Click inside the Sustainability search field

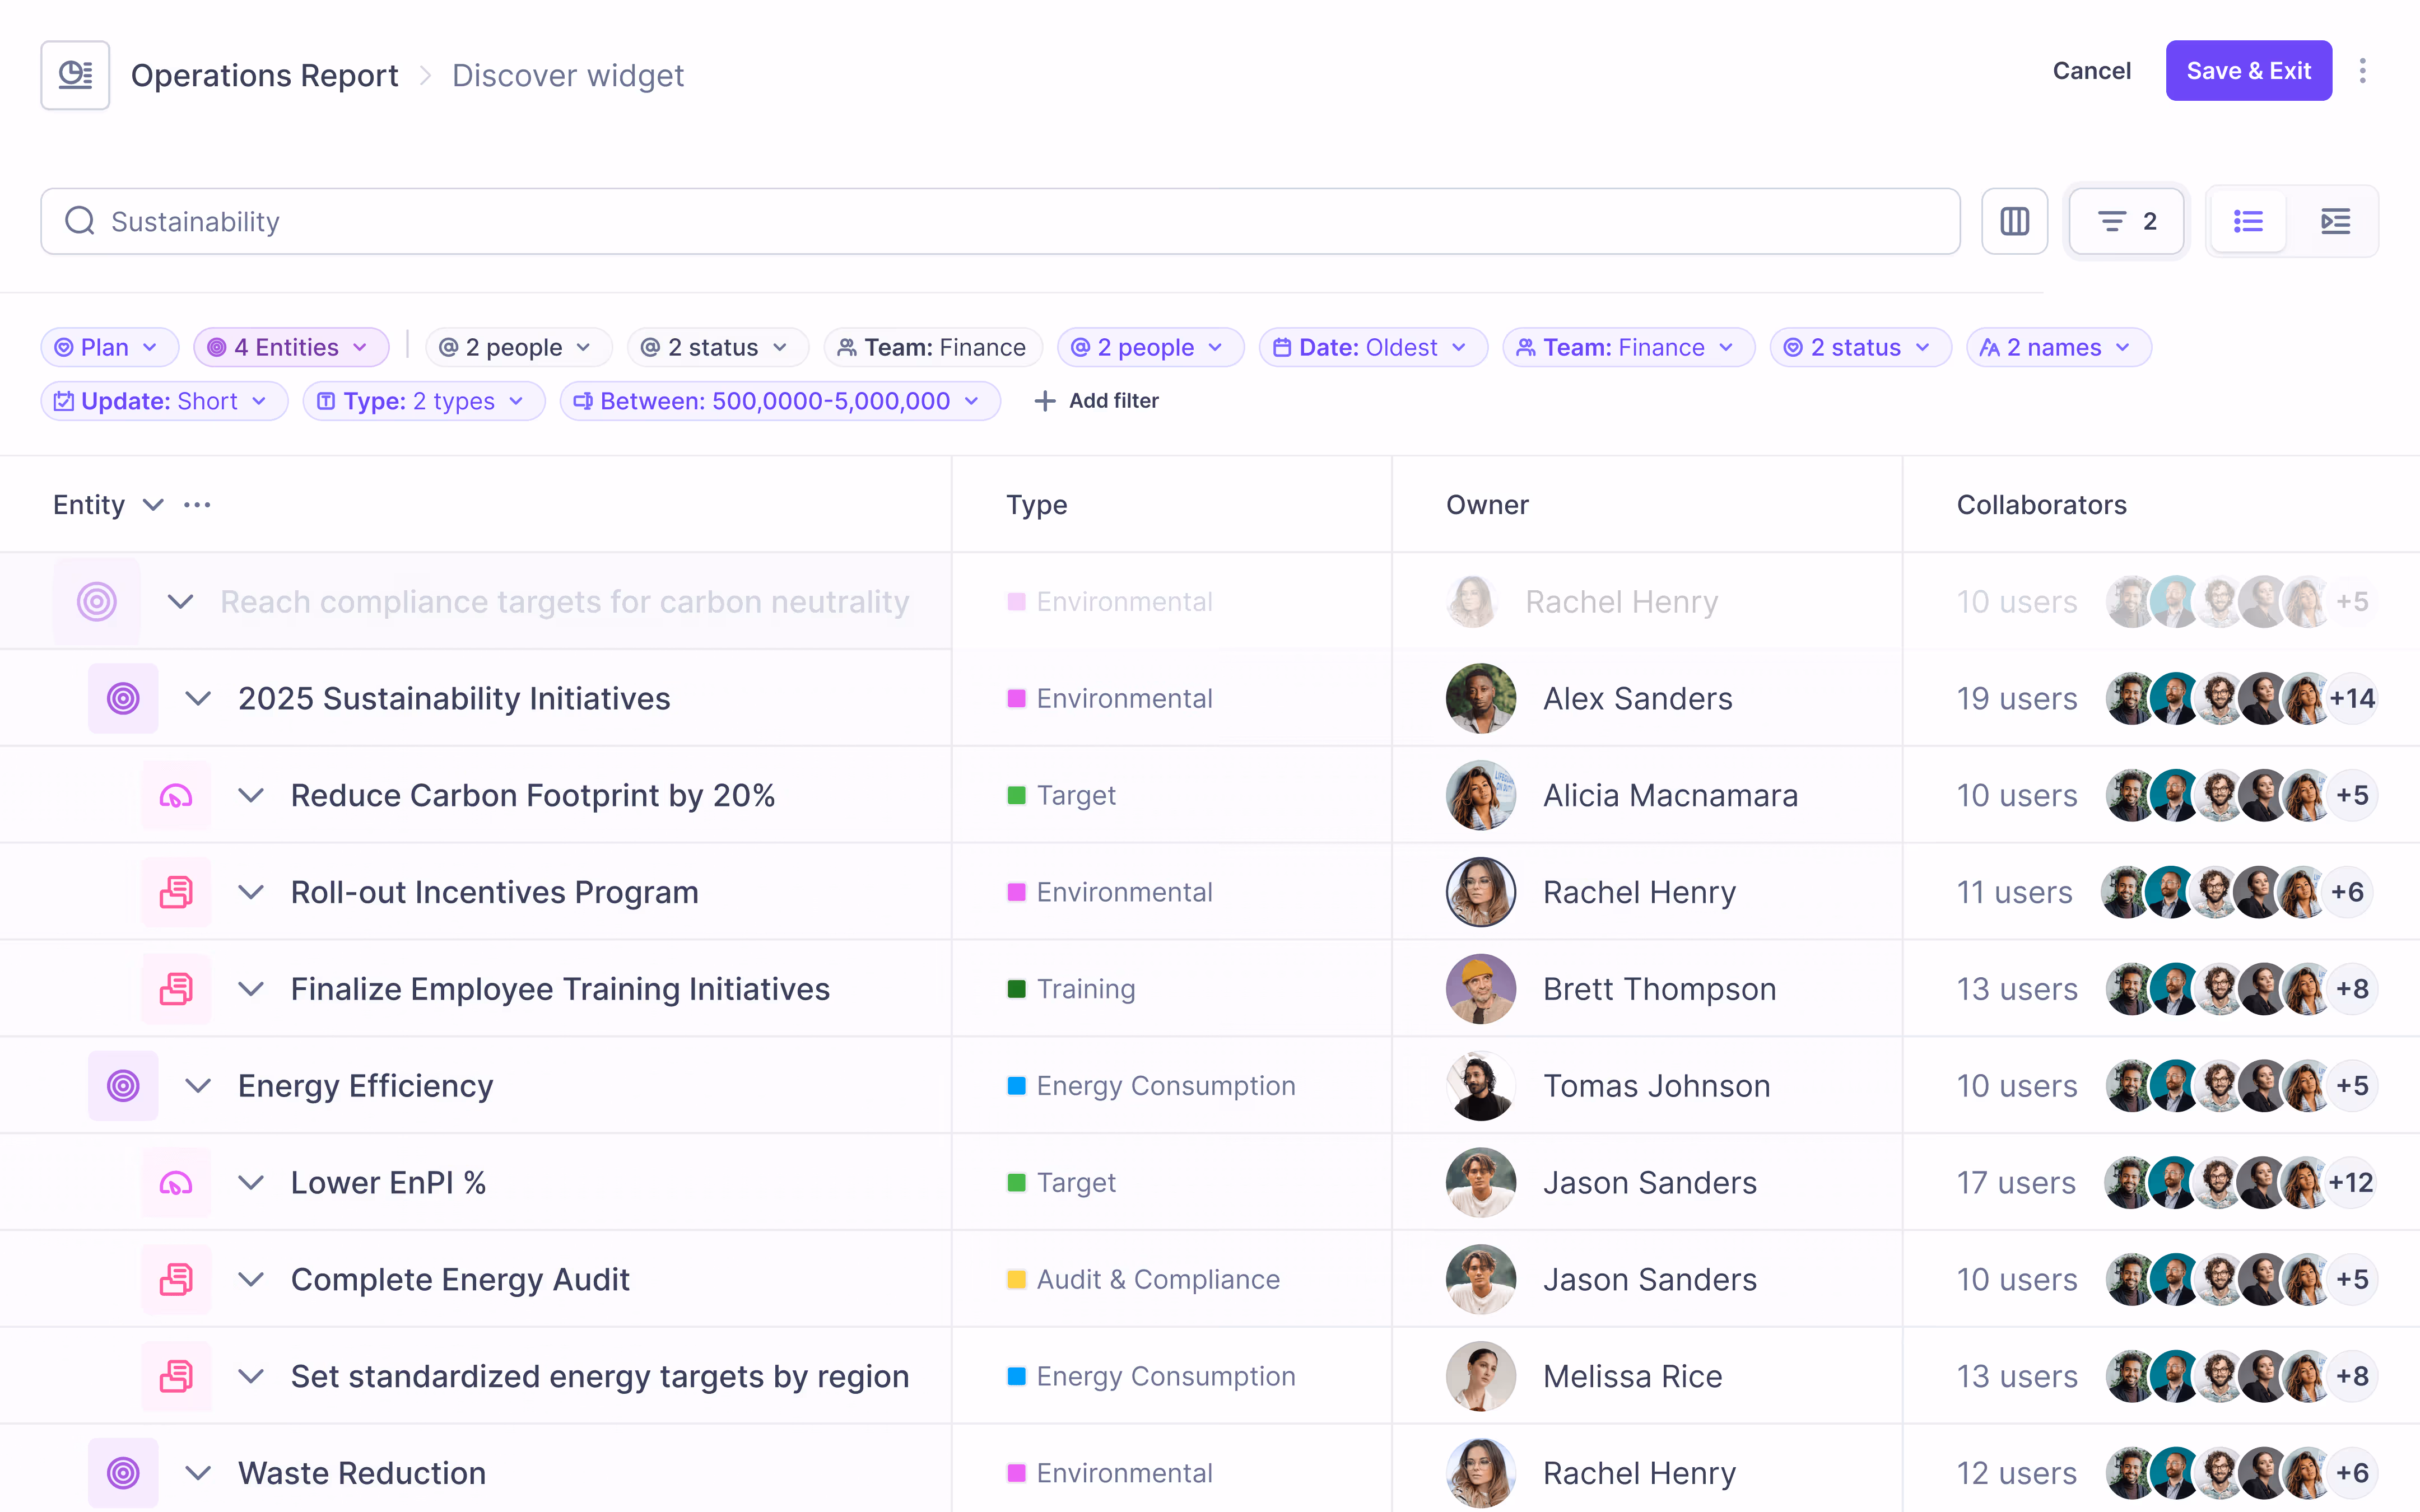(x=600, y=221)
